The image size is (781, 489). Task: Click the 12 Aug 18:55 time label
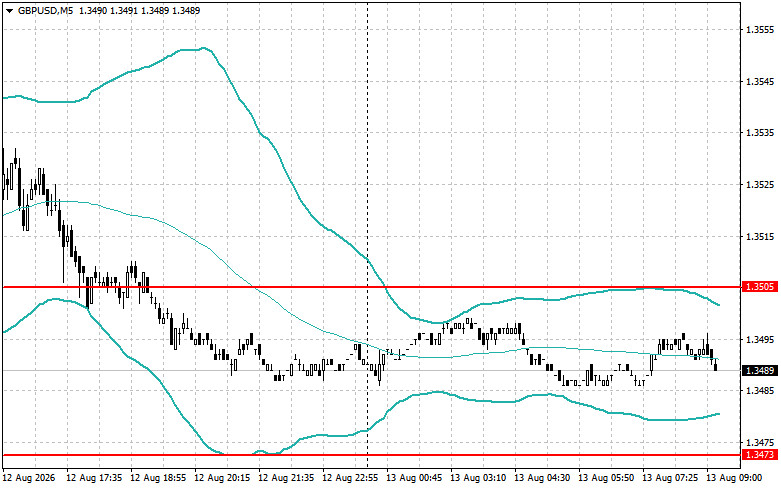[x=158, y=478]
